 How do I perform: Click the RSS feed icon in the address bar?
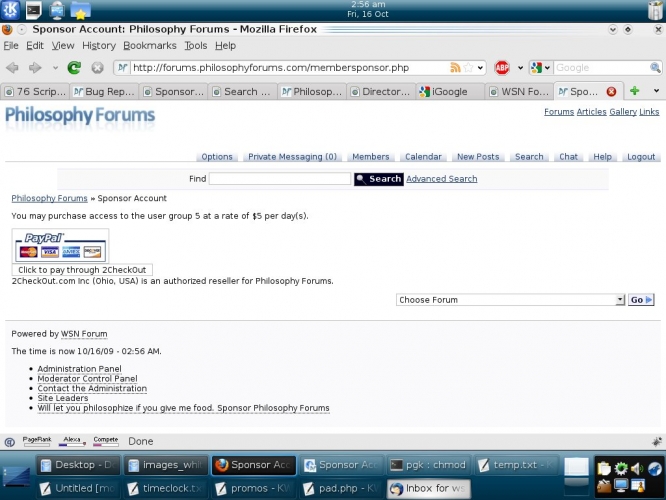456,68
